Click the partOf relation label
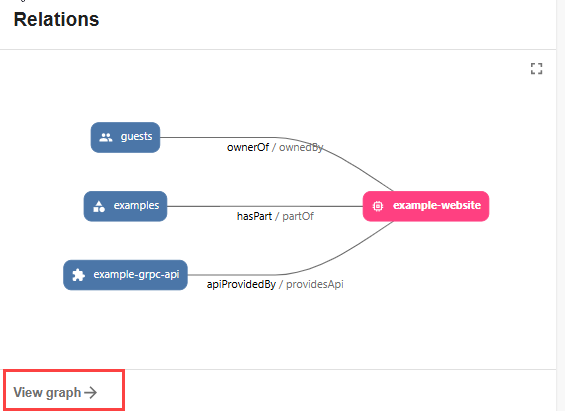 [298, 216]
